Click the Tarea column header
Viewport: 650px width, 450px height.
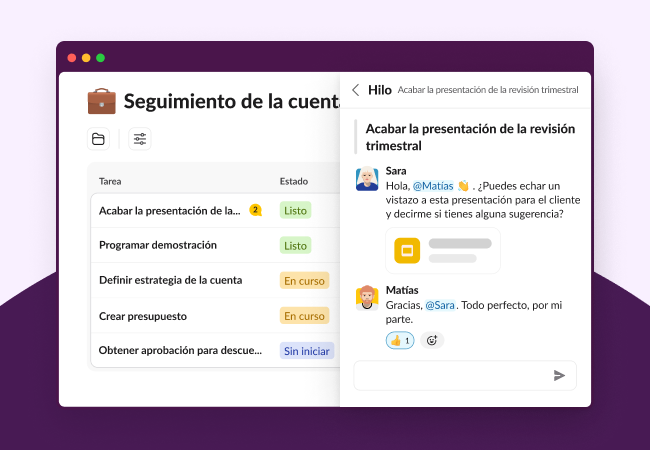pos(109,181)
